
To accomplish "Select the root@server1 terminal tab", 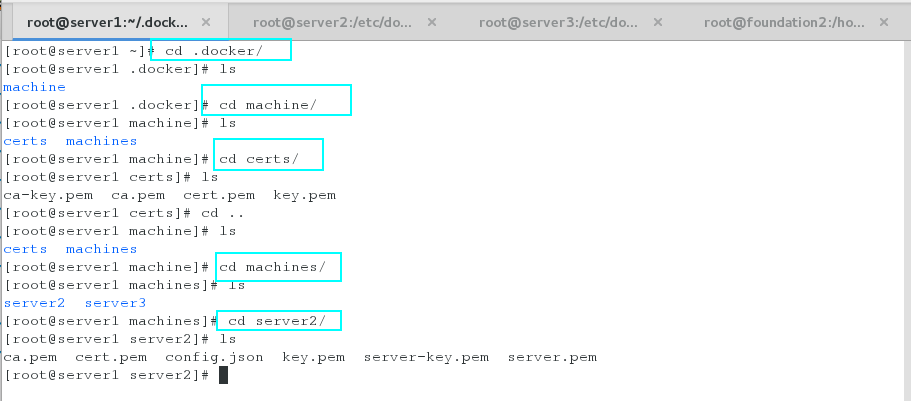I will [x=107, y=23].
